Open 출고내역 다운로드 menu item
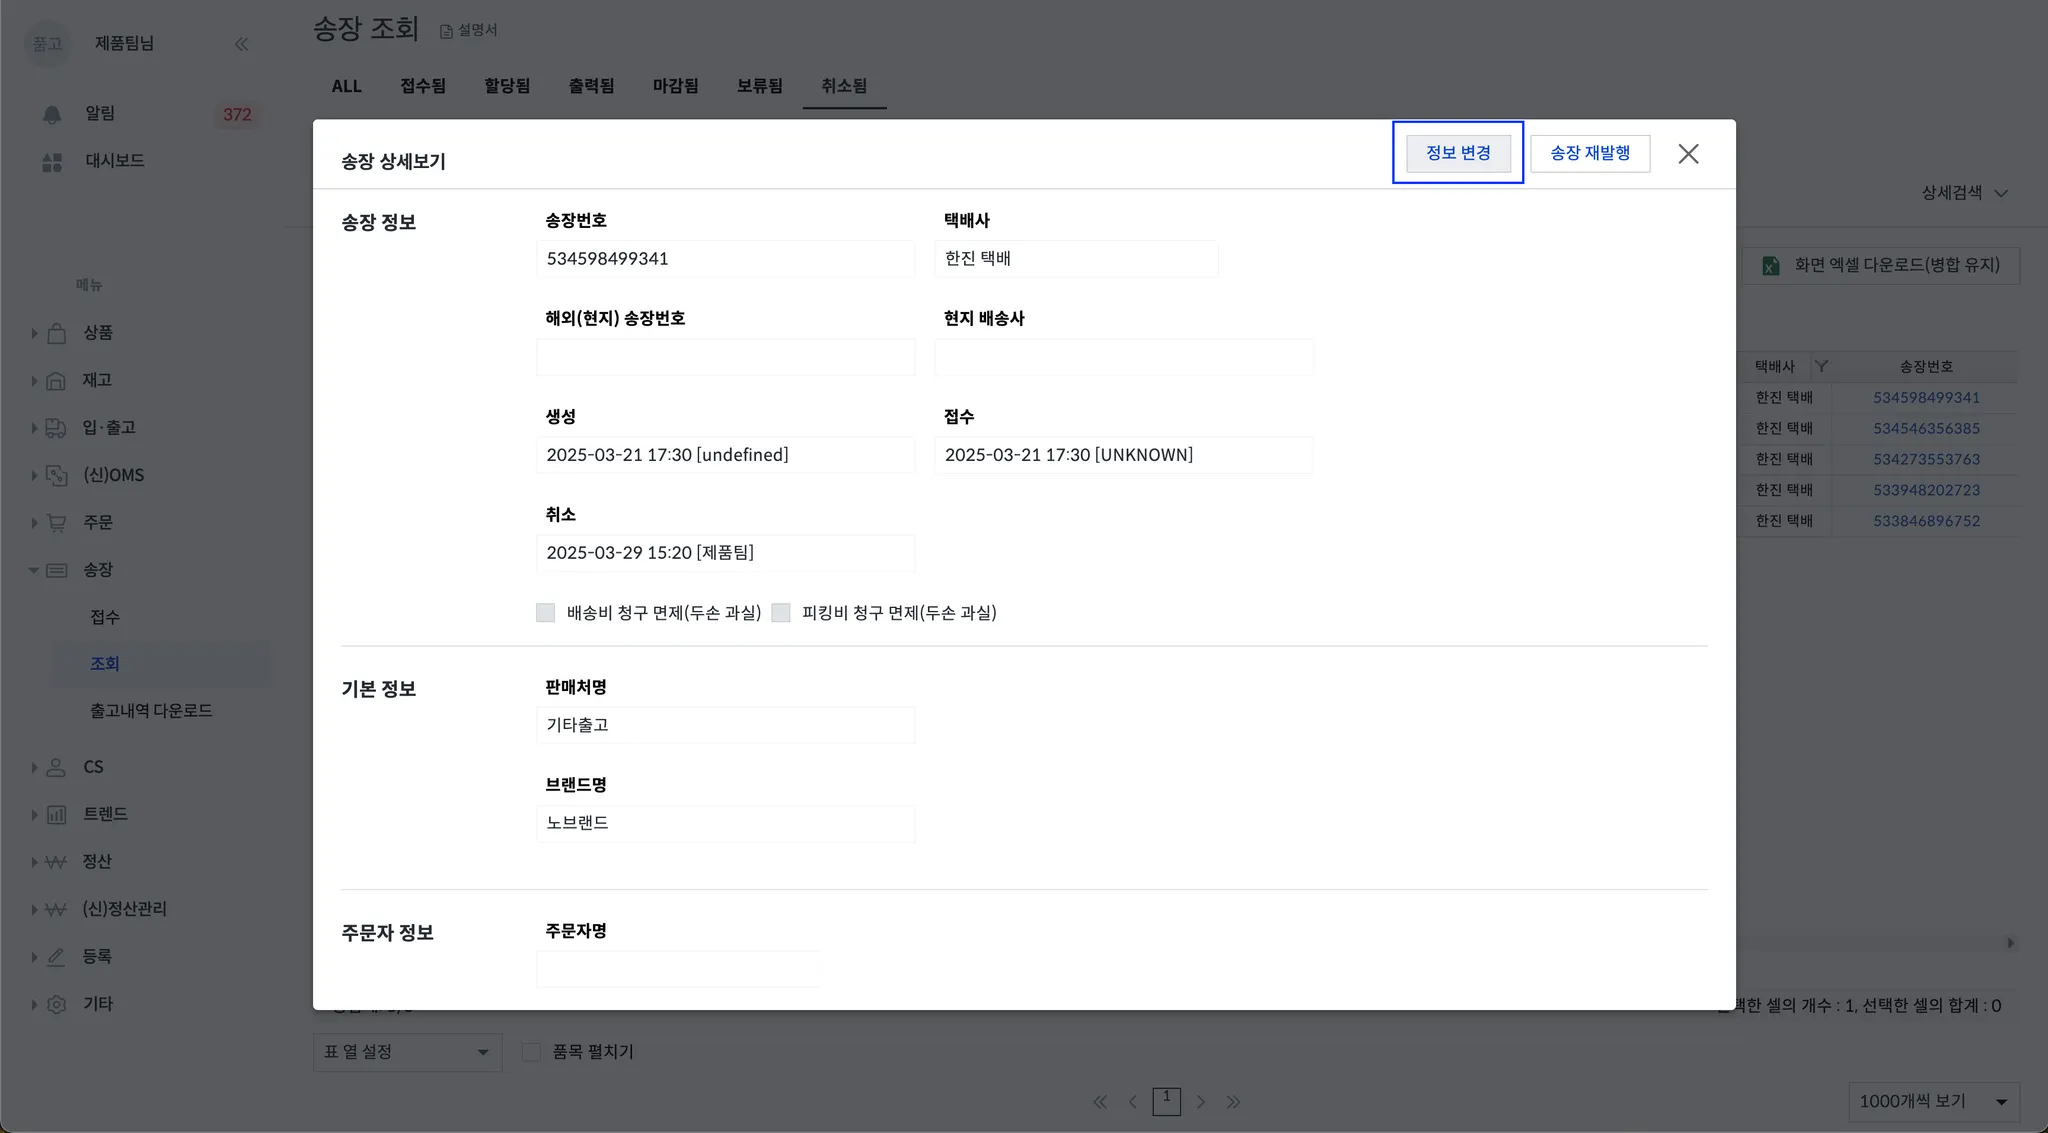This screenshot has width=2048, height=1133. coord(151,711)
